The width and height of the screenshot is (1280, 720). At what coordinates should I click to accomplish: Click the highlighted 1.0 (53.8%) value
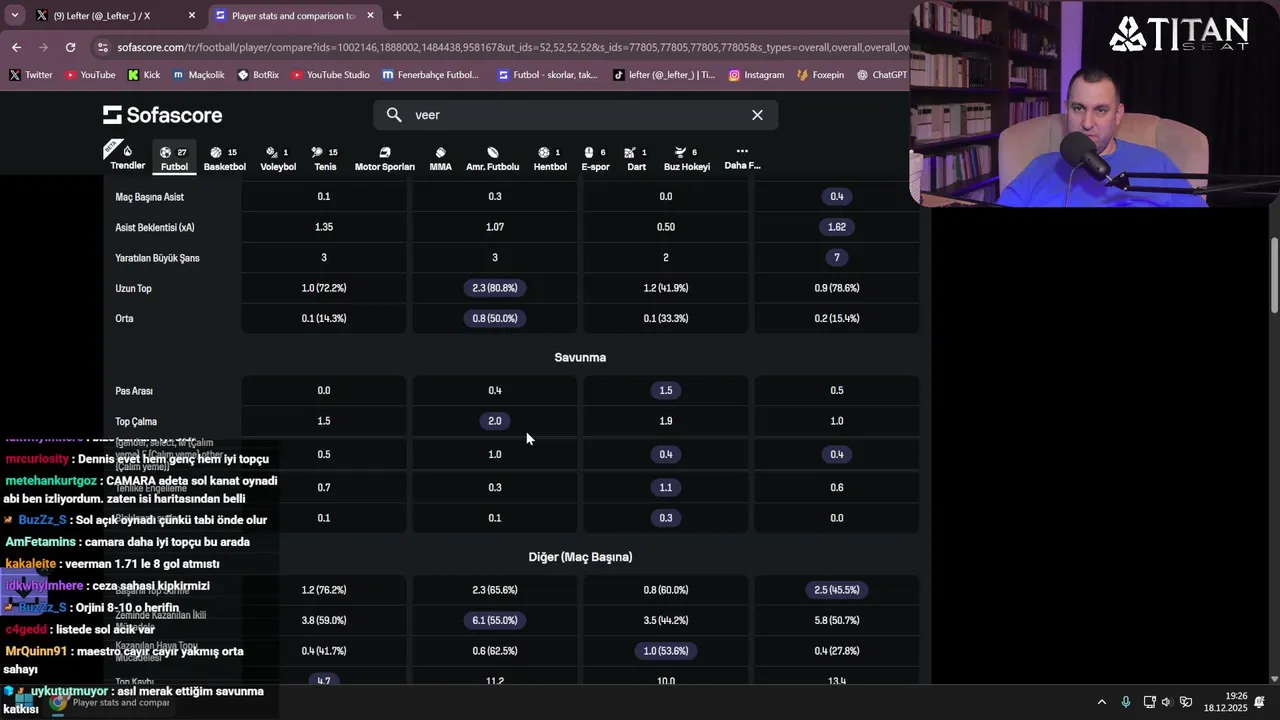(x=666, y=651)
